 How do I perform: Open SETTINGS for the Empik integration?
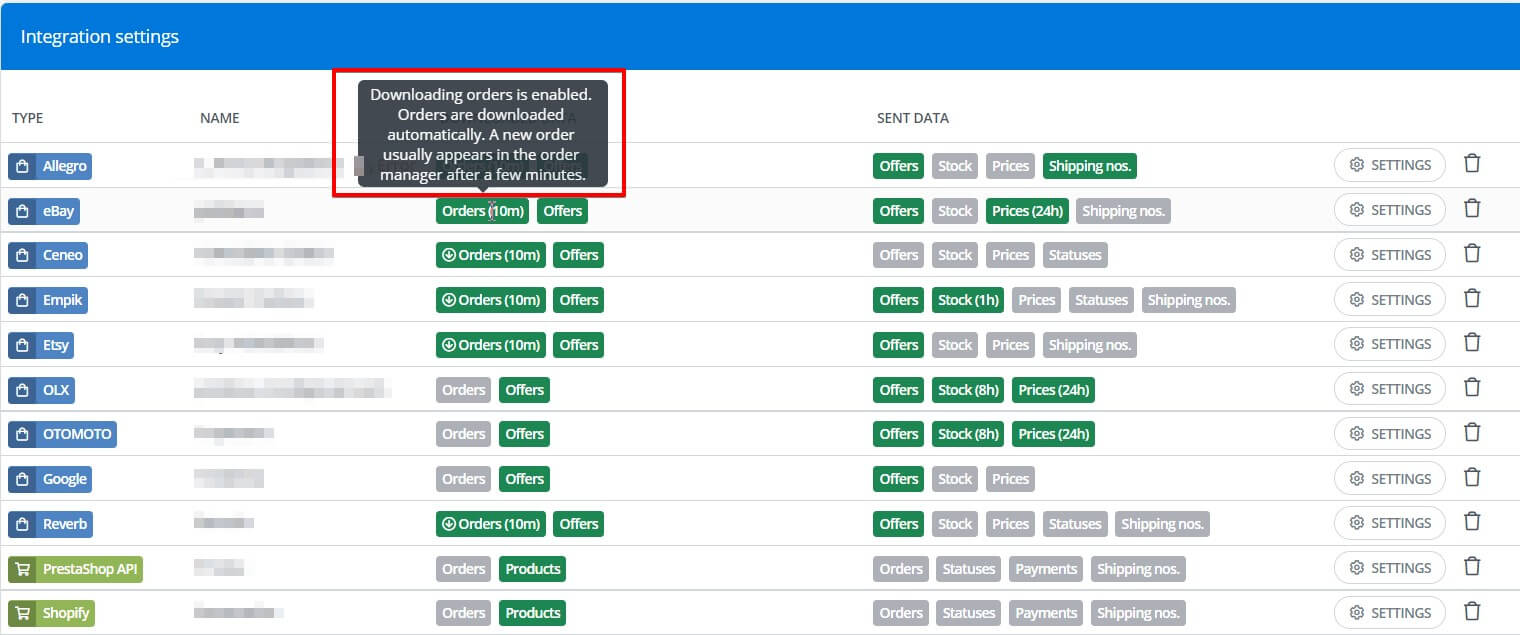(x=1390, y=299)
